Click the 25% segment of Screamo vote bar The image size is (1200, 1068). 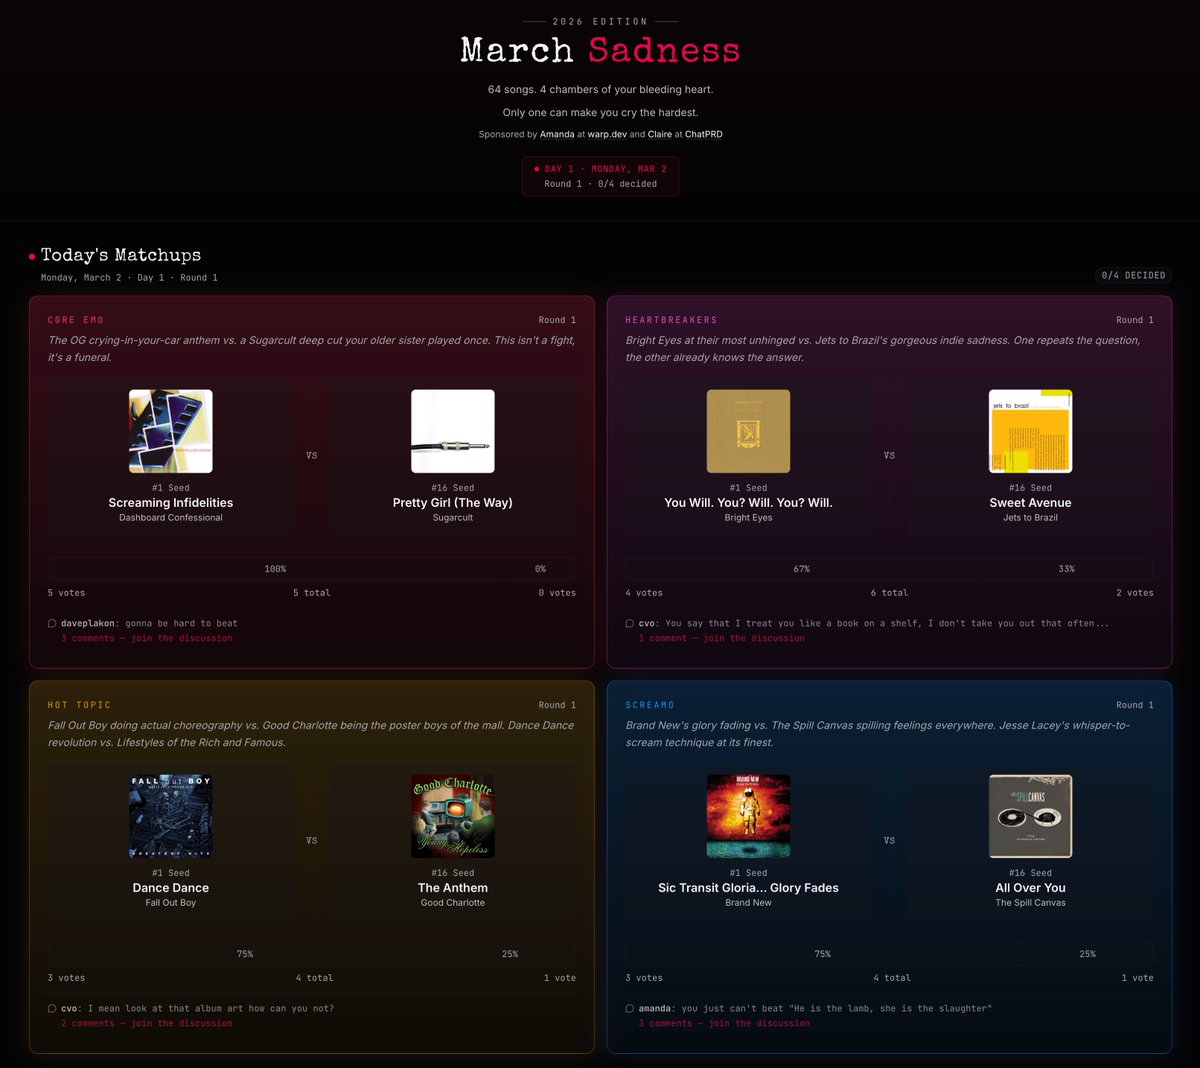(x=1087, y=954)
